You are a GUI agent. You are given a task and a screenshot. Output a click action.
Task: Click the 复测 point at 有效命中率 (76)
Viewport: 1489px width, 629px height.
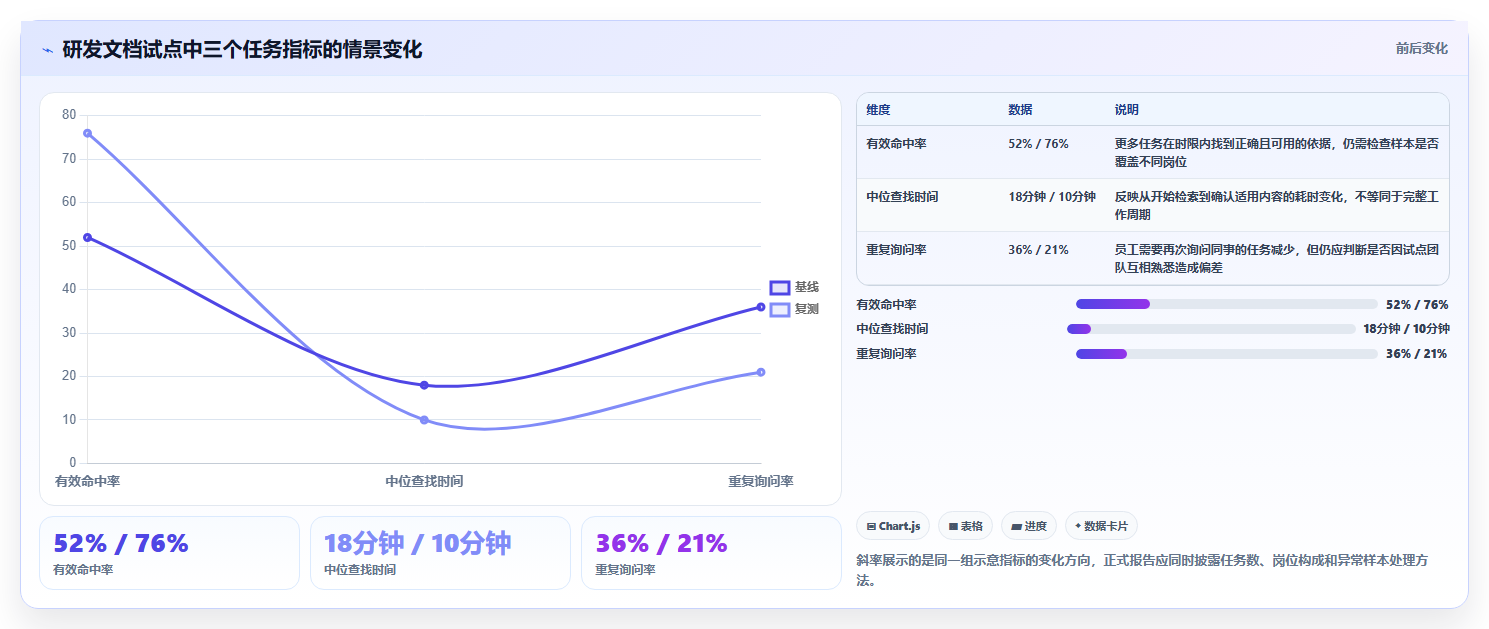88,133
